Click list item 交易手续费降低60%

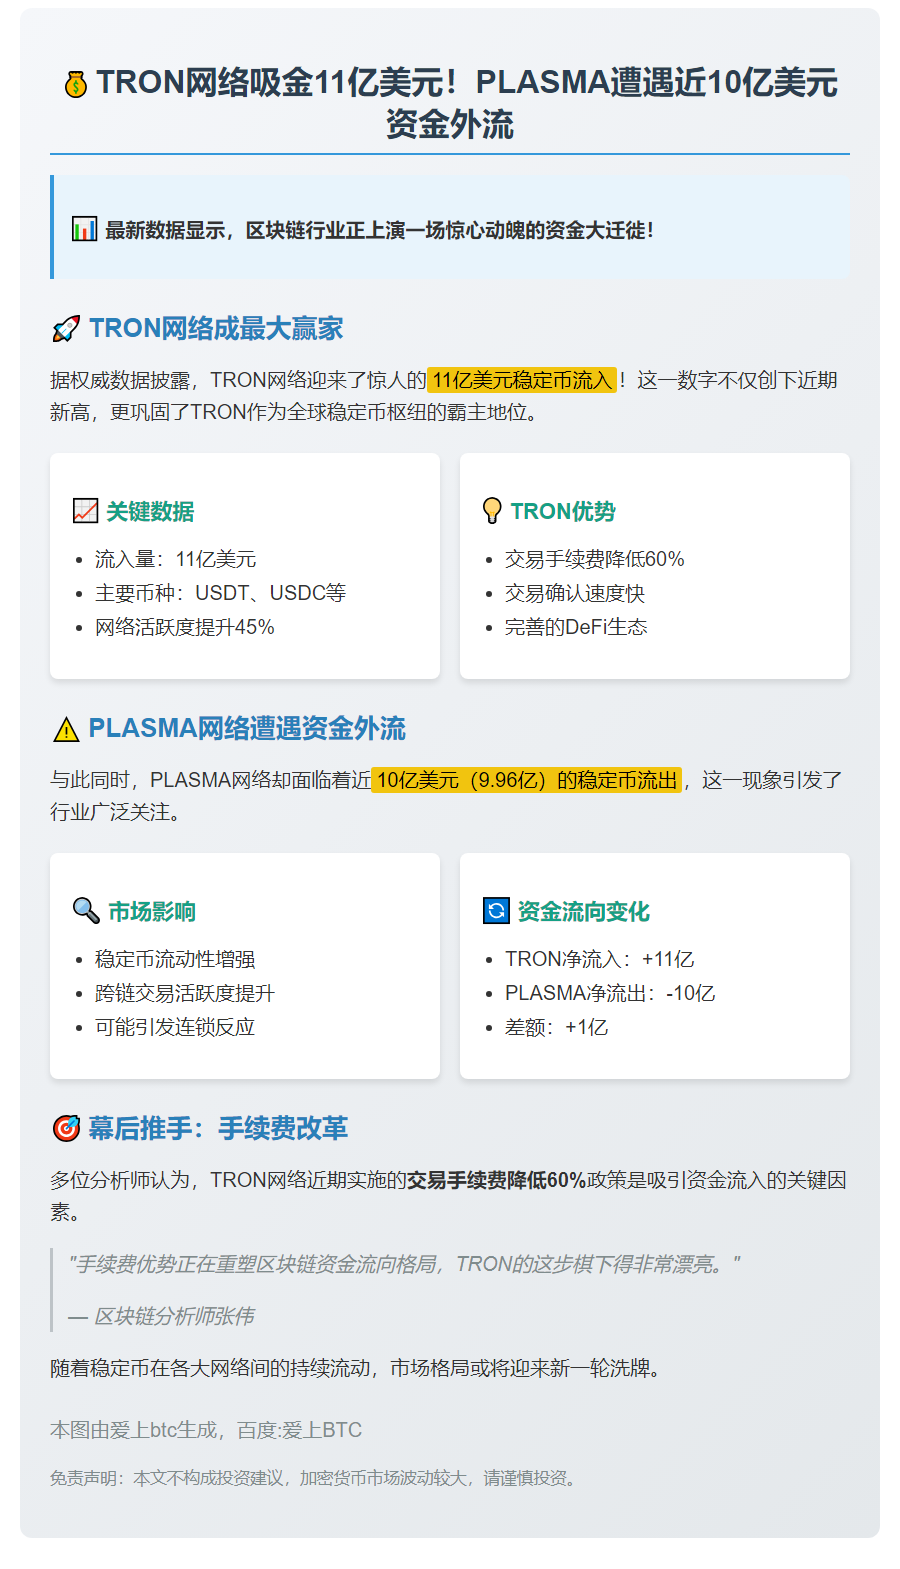click(x=595, y=559)
